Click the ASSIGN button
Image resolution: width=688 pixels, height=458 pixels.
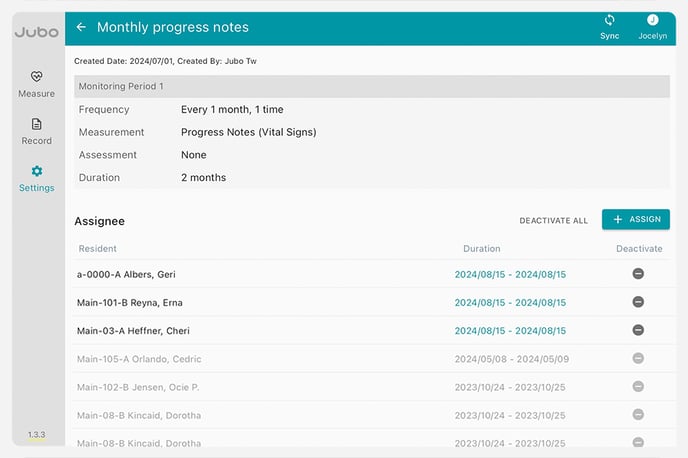pos(636,219)
